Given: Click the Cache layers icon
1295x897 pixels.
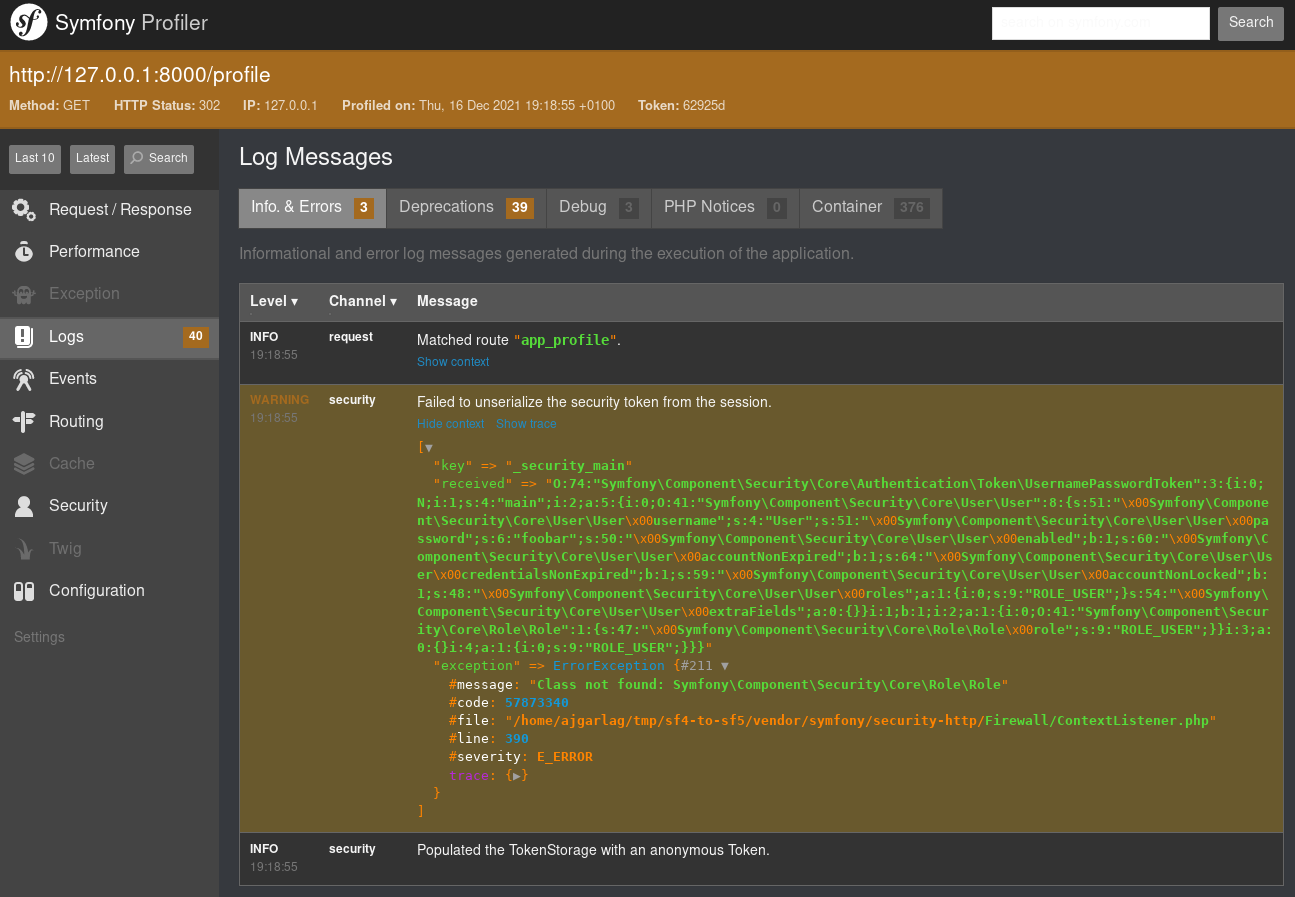Looking at the screenshot, I should pos(24,464).
